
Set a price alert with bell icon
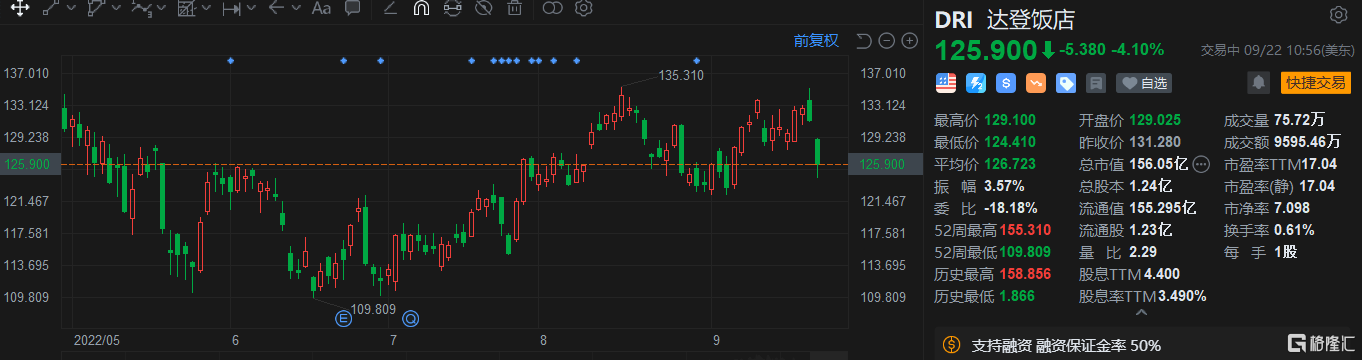pos(1259,82)
